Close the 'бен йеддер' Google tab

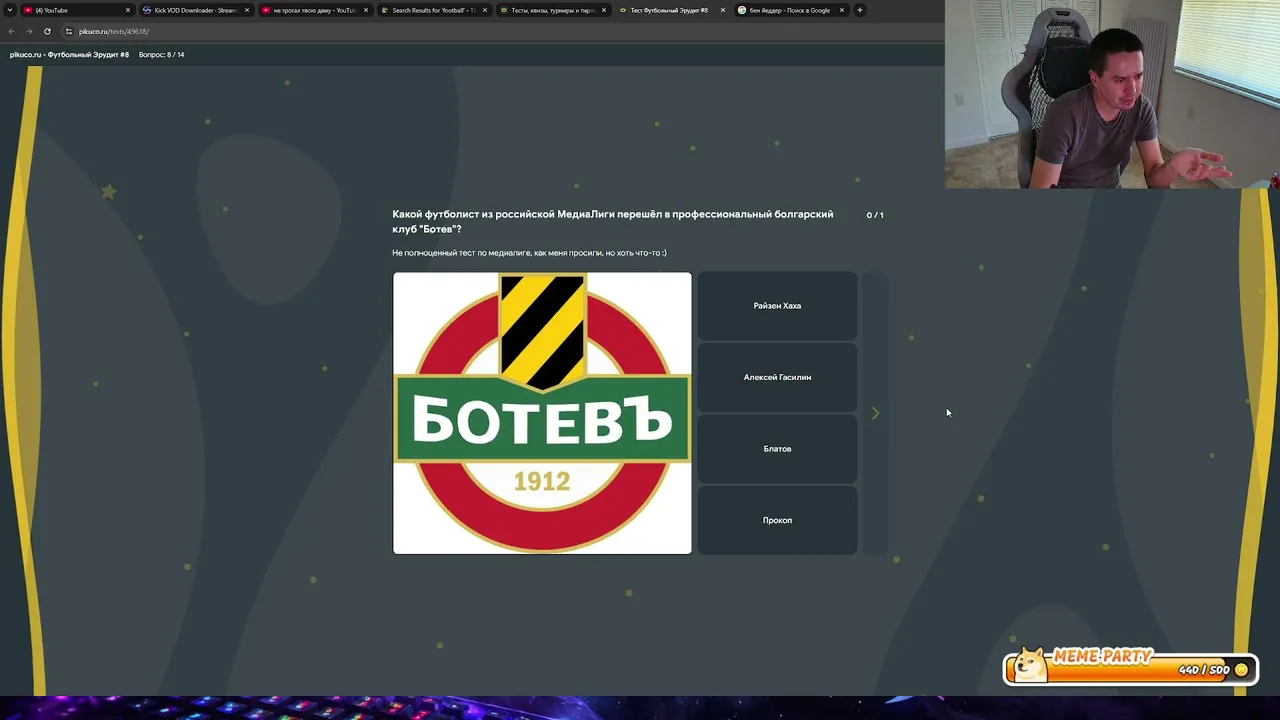click(842, 10)
